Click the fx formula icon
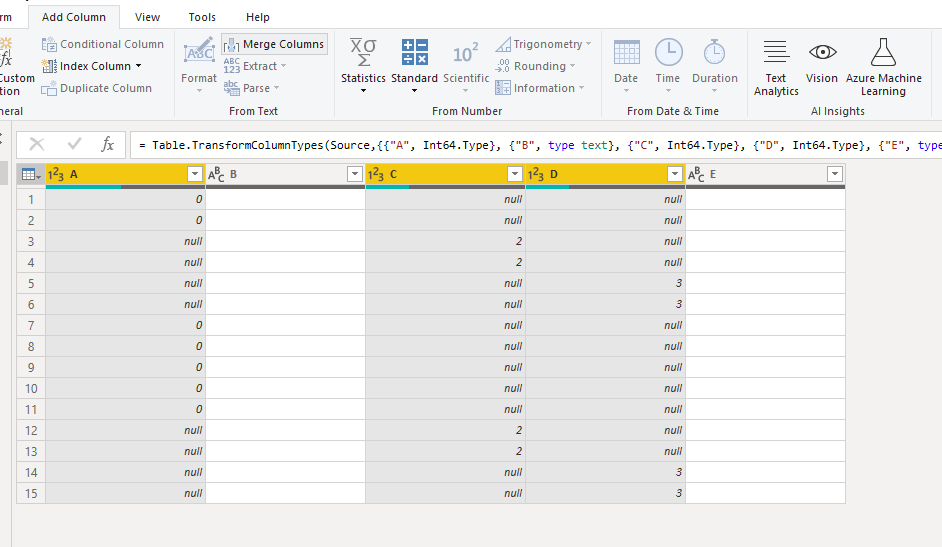The height and width of the screenshot is (547, 942). click(x=107, y=144)
